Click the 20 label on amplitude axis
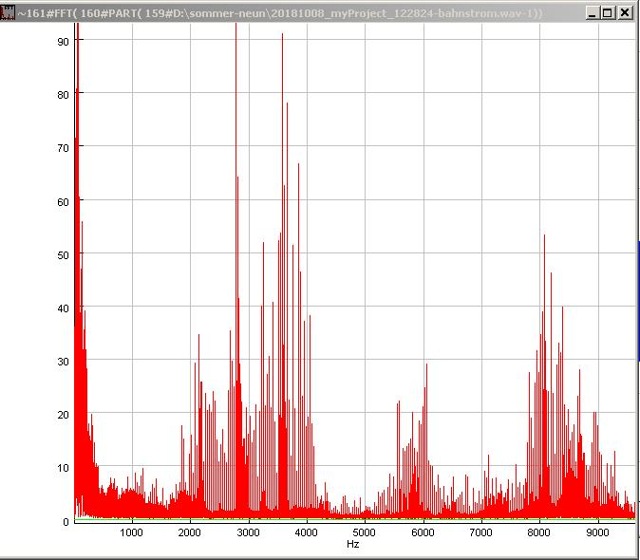Screen dimensions: 640x560 63,415
